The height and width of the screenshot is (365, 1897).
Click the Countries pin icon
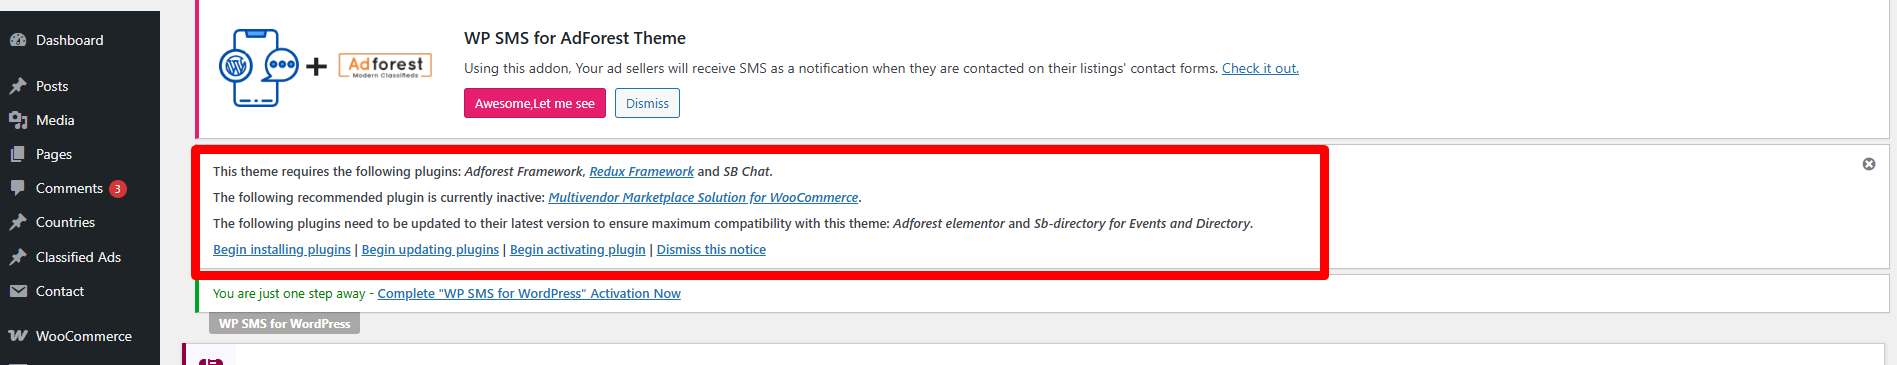[18, 222]
